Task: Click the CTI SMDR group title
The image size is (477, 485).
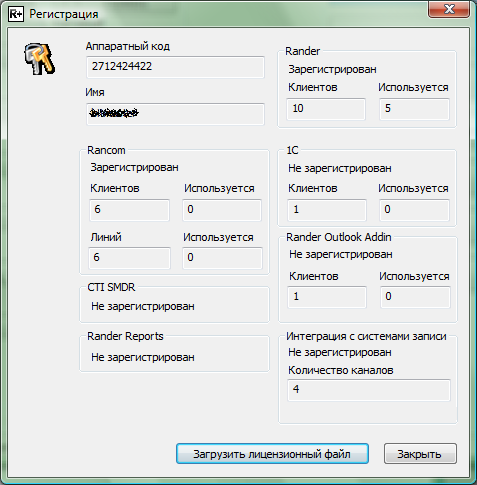Action: (111, 287)
